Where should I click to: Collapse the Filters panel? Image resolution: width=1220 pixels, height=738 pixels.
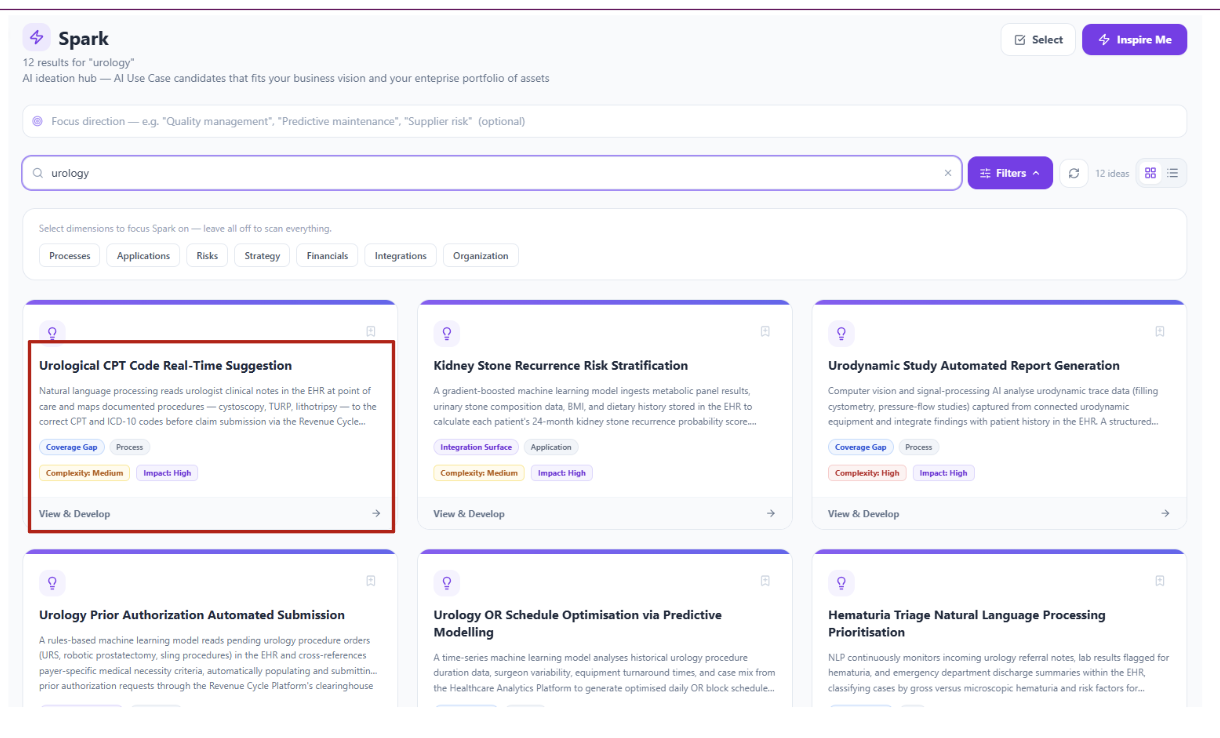coord(1010,173)
